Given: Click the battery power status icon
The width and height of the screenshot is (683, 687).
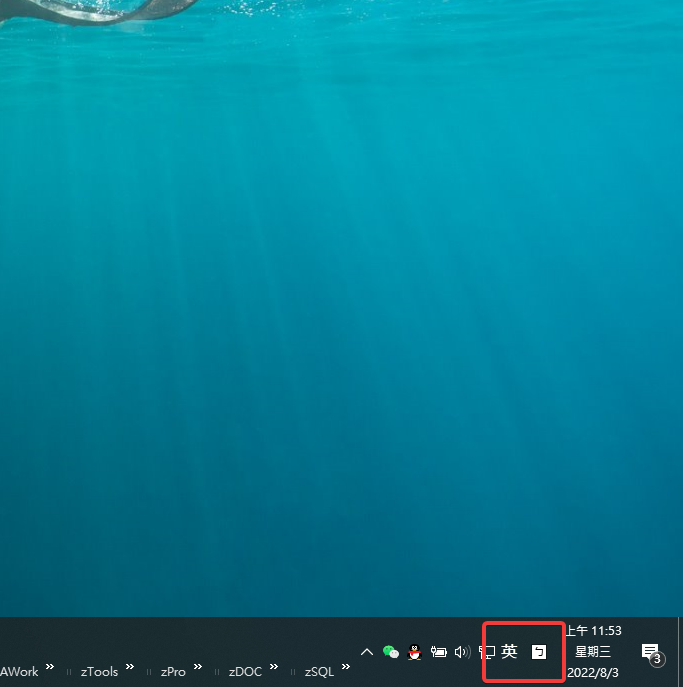Looking at the screenshot, I should coord(439,652).
